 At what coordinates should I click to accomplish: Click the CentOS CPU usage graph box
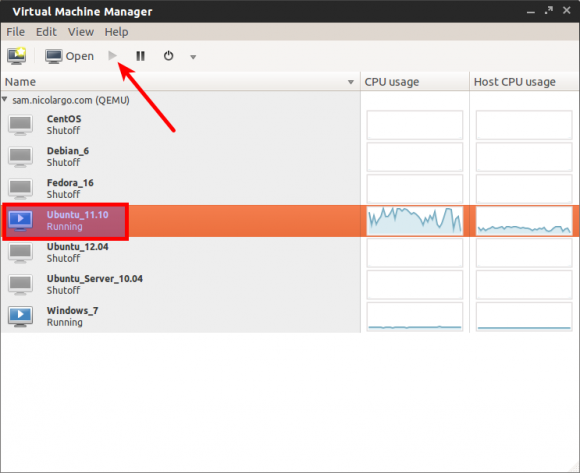(415, 125)
